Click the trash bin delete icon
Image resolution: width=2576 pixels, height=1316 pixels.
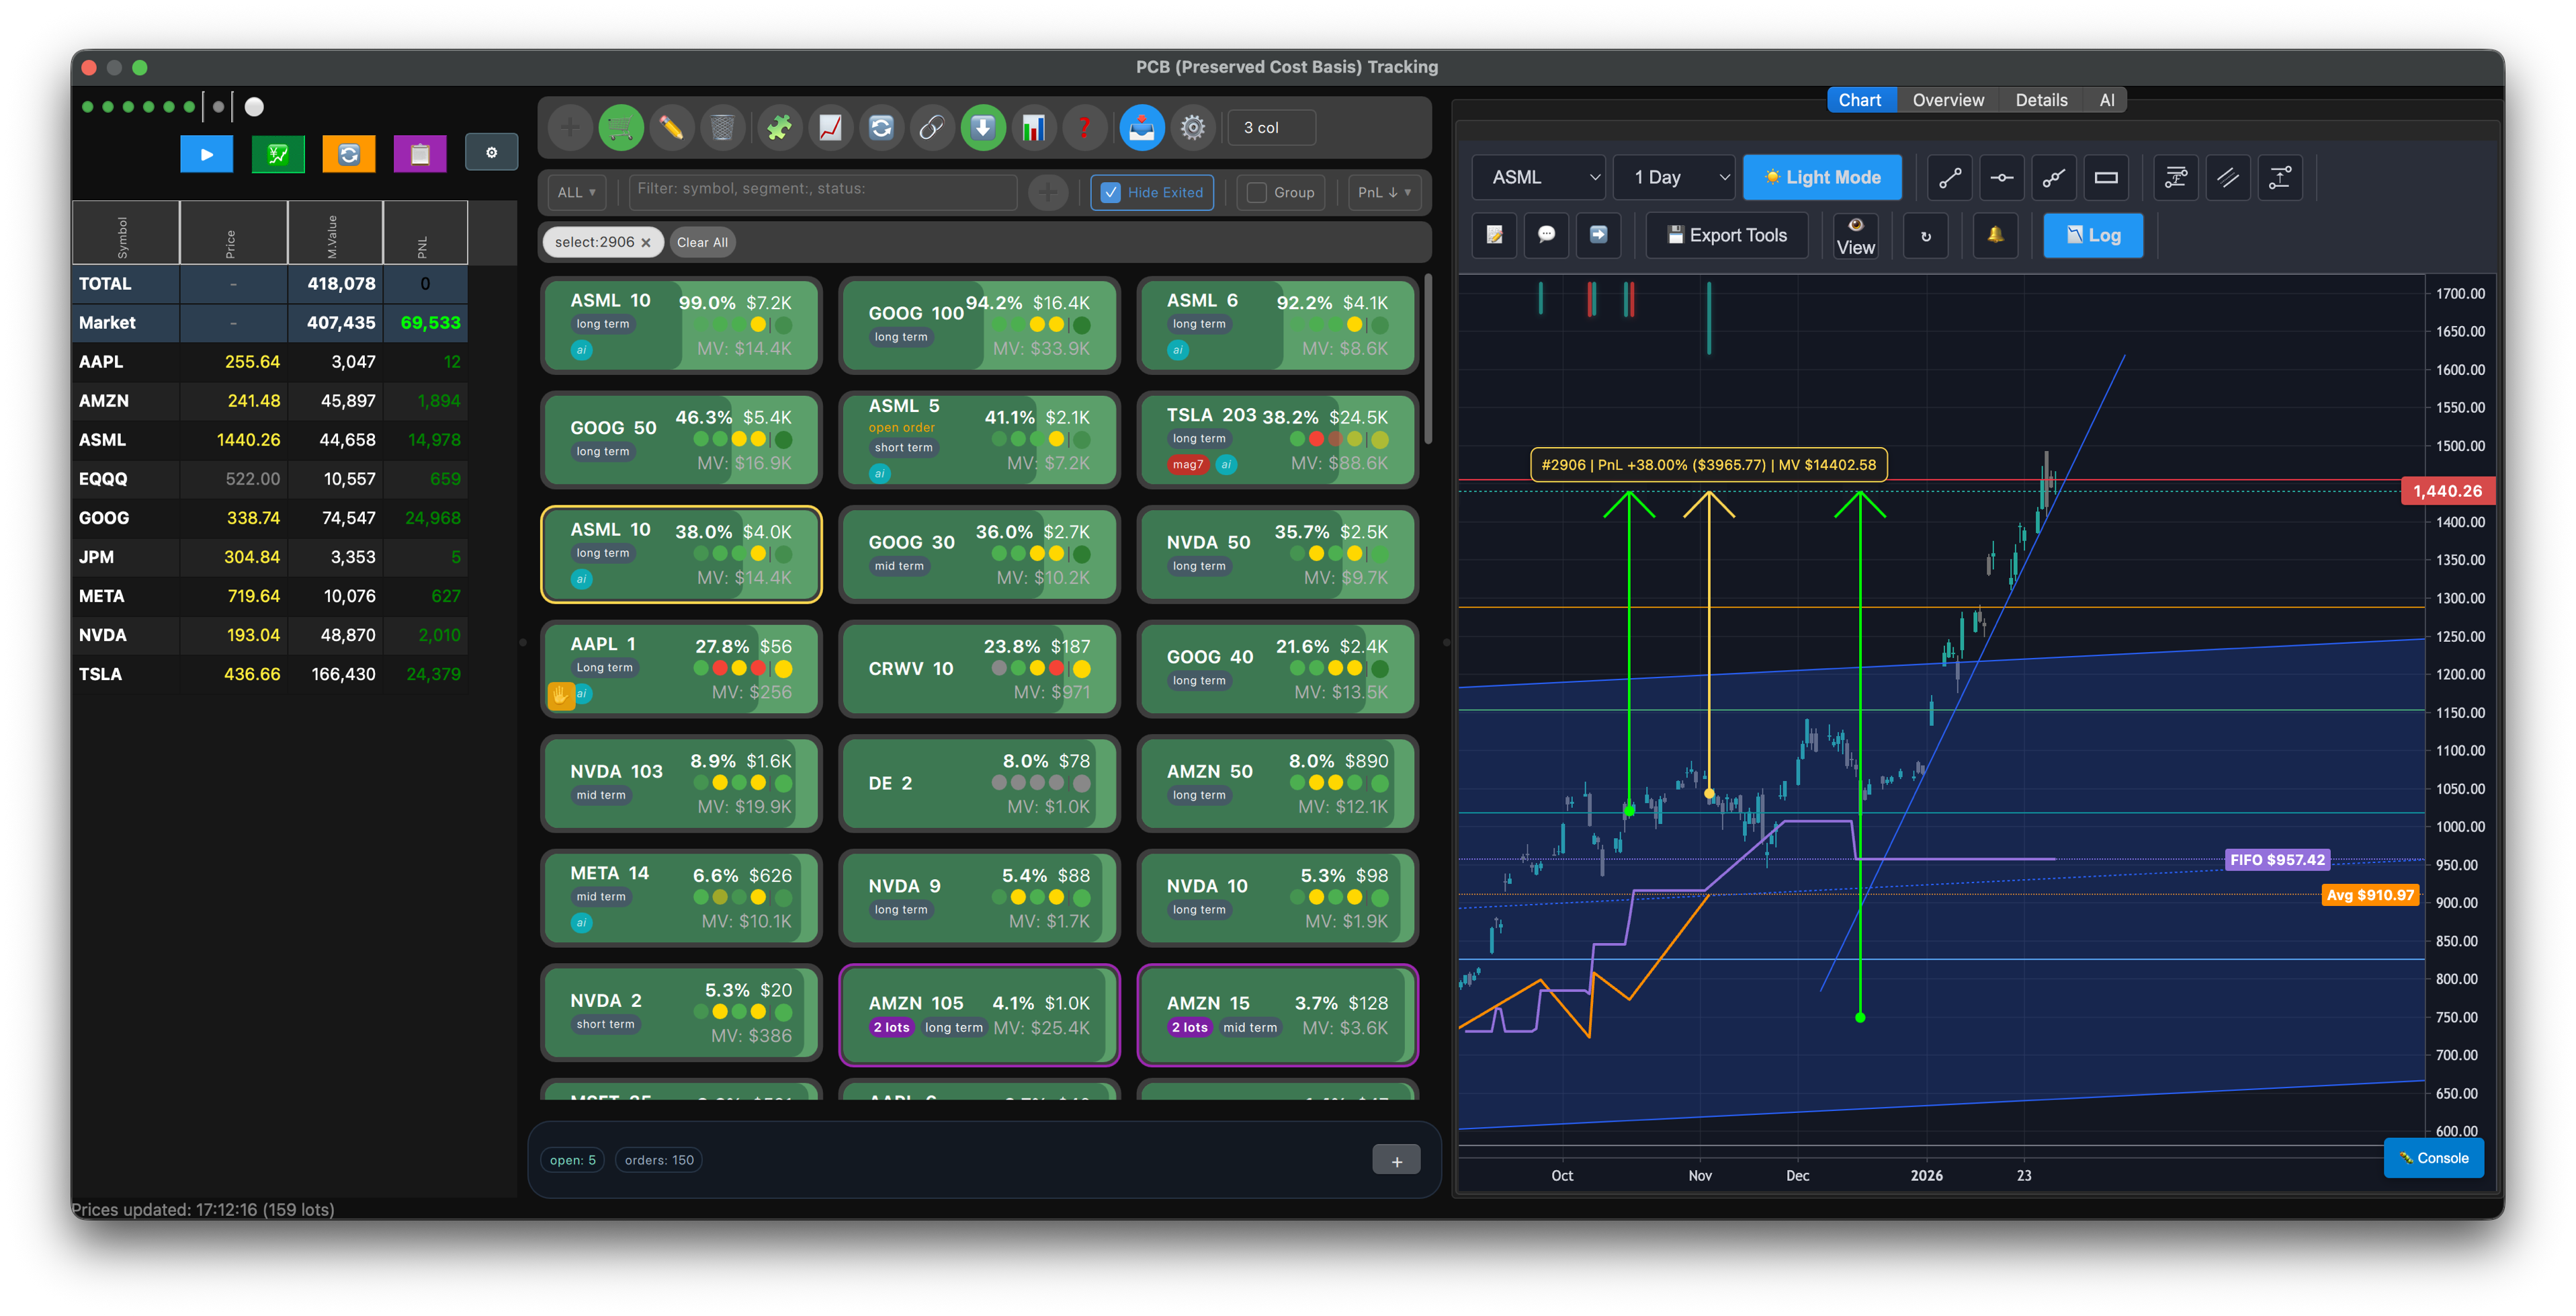coord(722,128)
